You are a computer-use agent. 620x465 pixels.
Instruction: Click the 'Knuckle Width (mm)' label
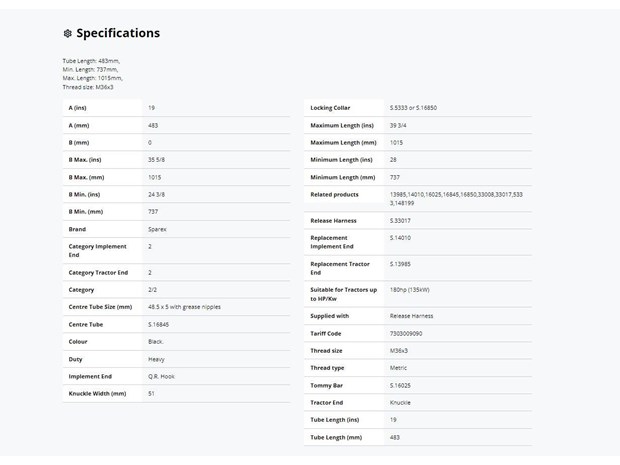pos(97,393)
